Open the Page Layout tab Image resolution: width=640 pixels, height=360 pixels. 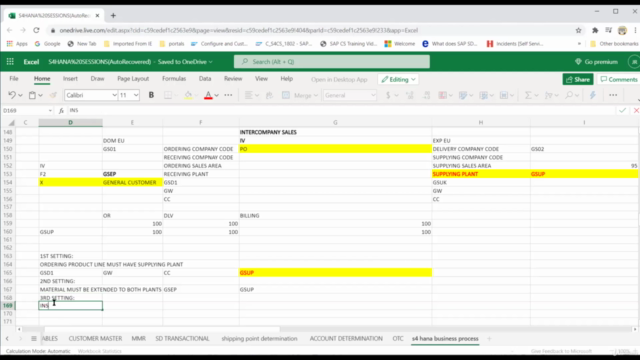tap(133, 78)
